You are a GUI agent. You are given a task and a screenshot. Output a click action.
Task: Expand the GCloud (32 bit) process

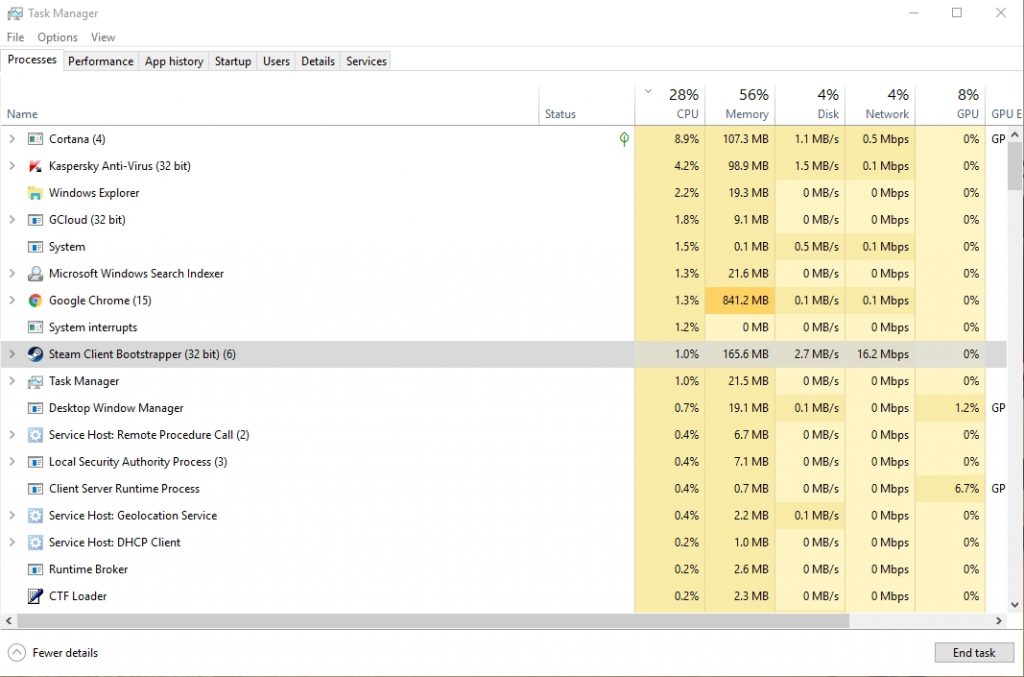point(12,219)
